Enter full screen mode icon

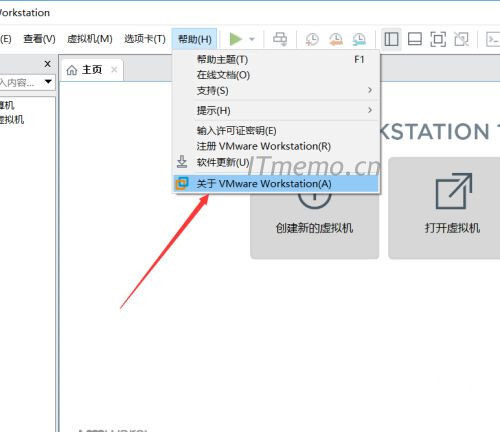[x=438, y=39]
